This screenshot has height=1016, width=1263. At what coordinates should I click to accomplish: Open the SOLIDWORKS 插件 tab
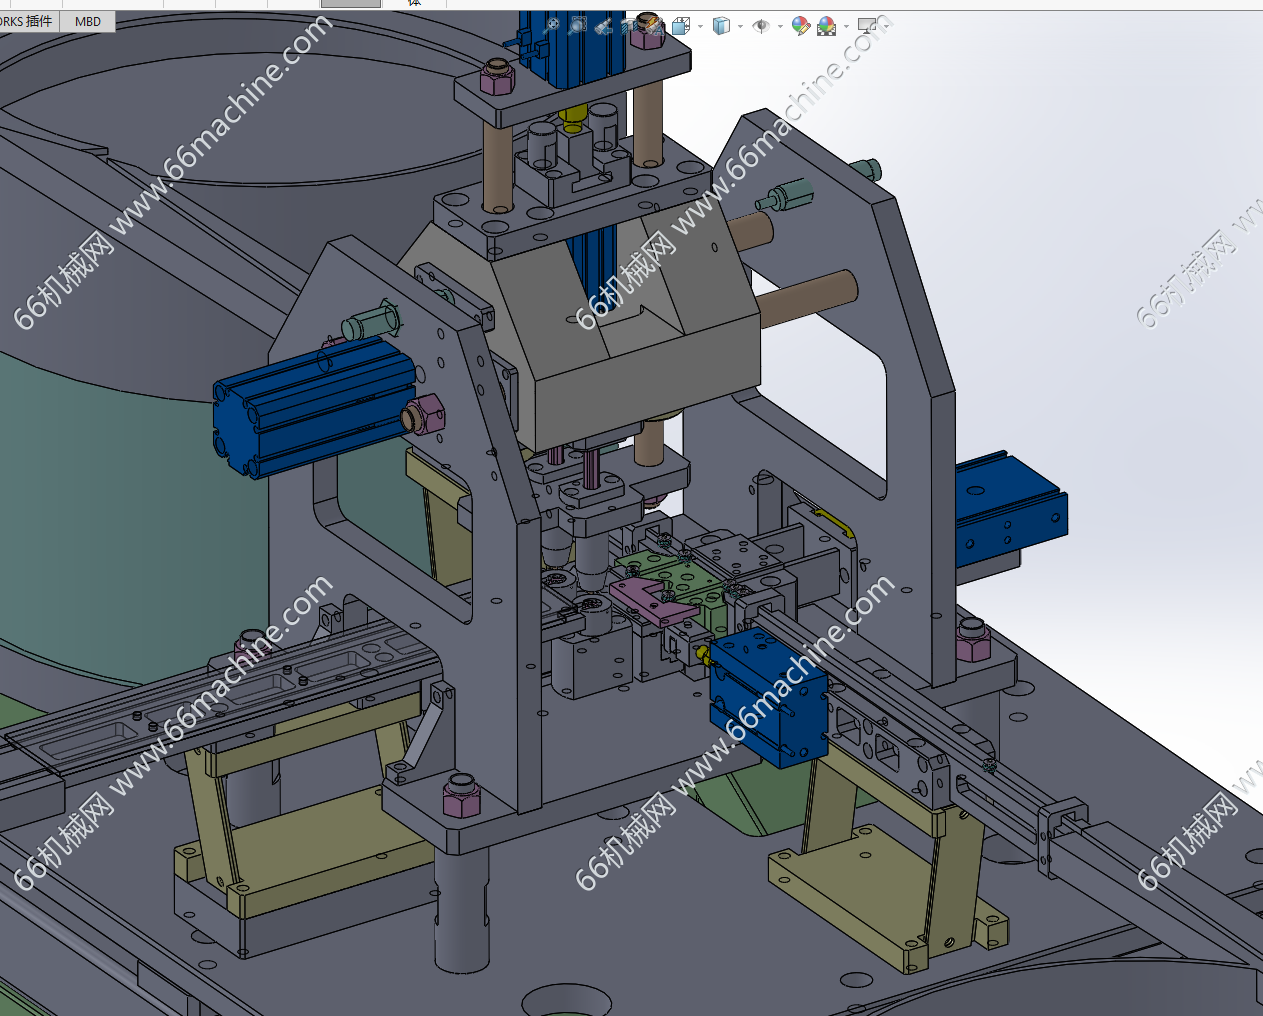click(x=28, y=21)
